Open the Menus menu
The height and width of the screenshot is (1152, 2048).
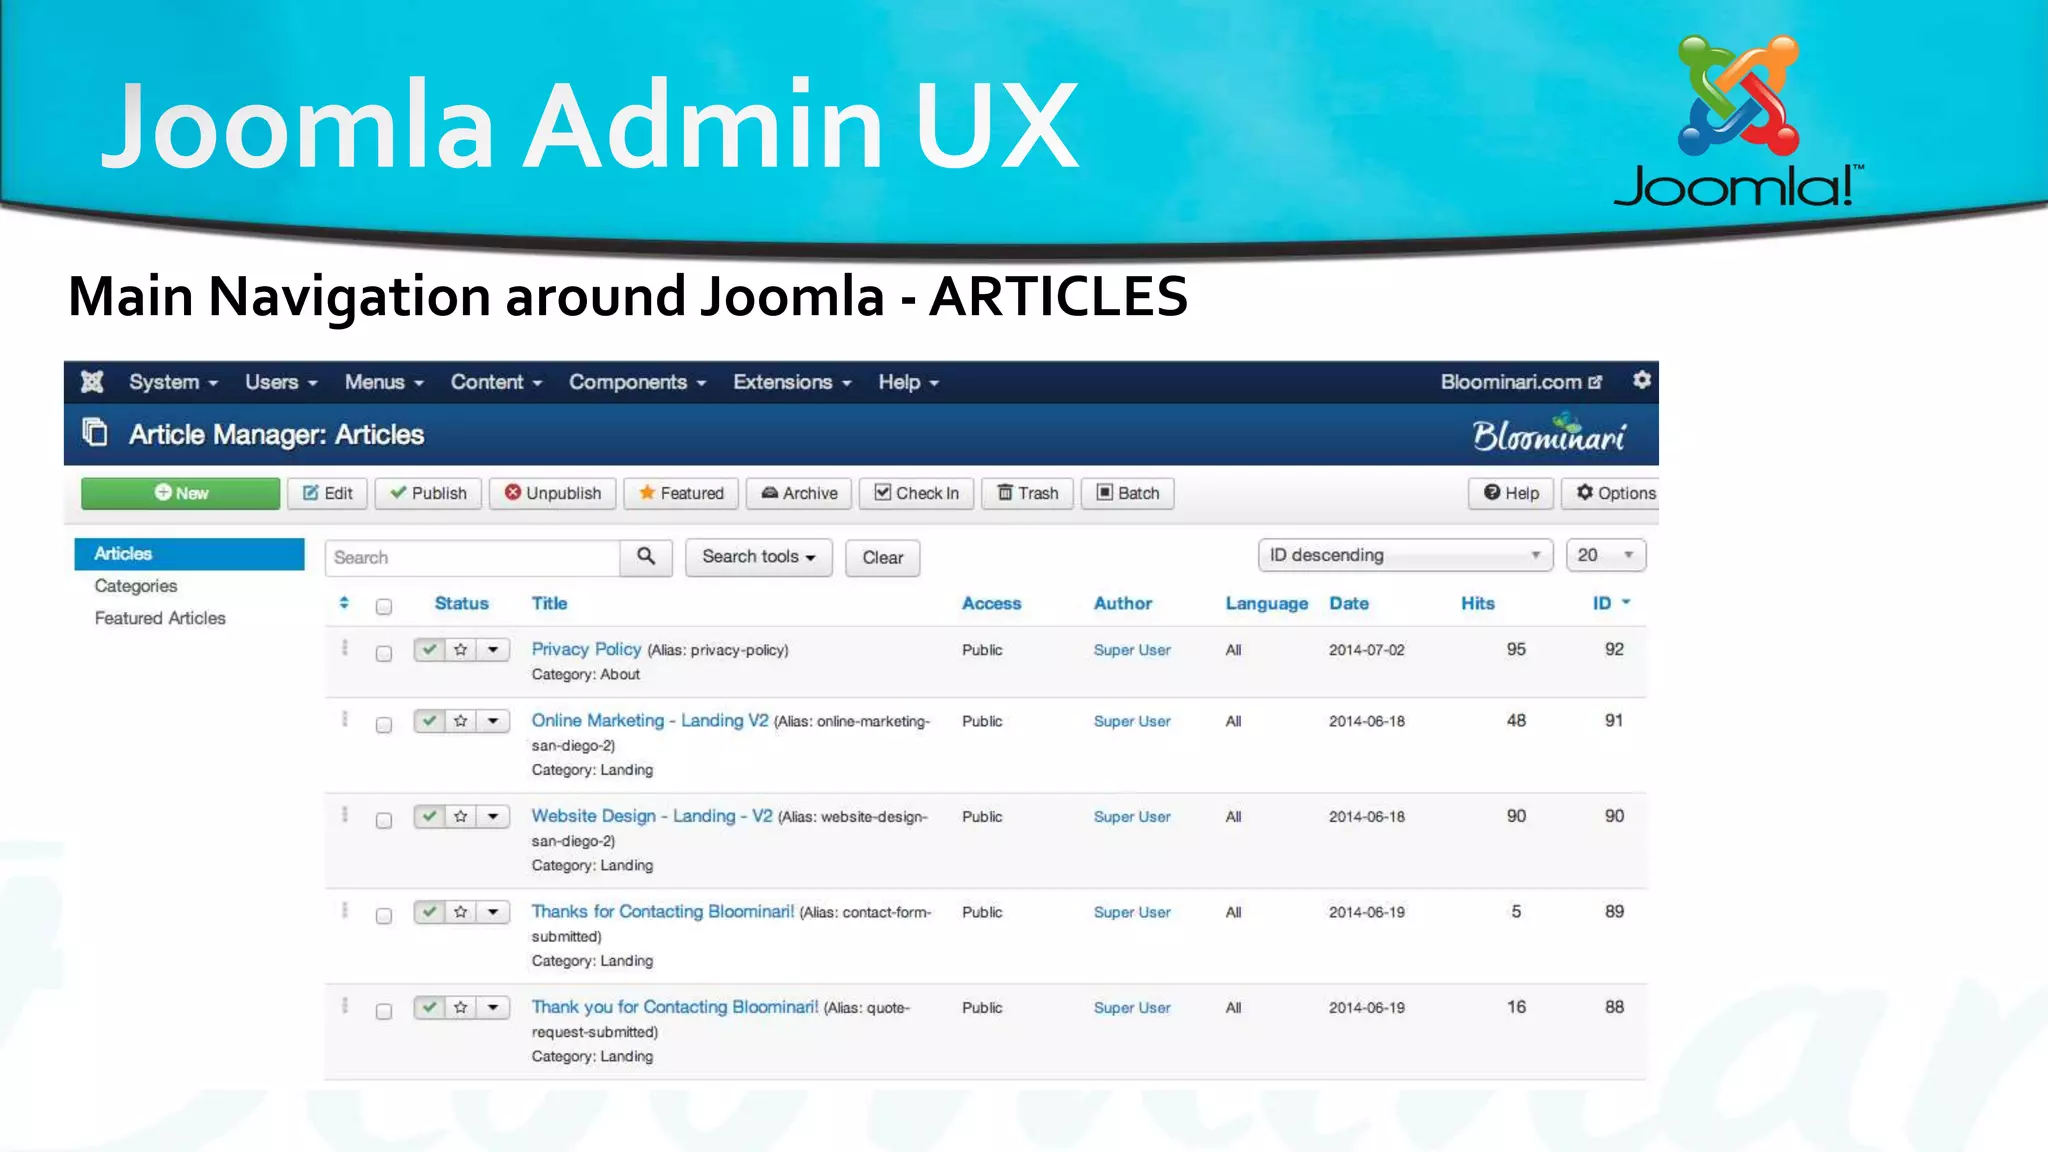pyautogui.click(x=384, y=382)
